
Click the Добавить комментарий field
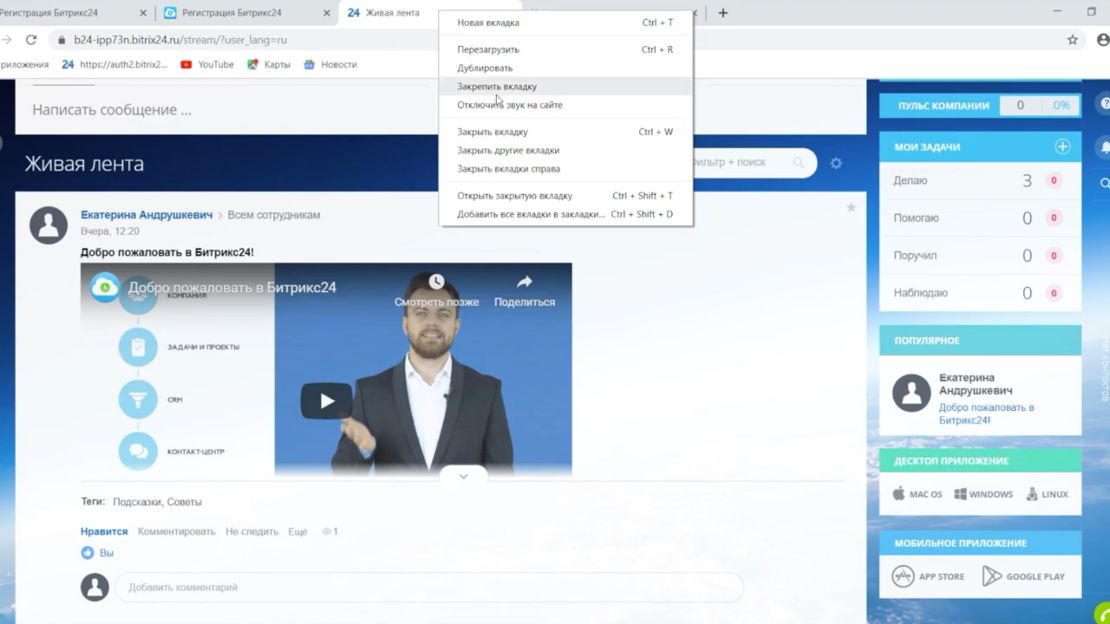pyautogui.click(x=429, y=587)
